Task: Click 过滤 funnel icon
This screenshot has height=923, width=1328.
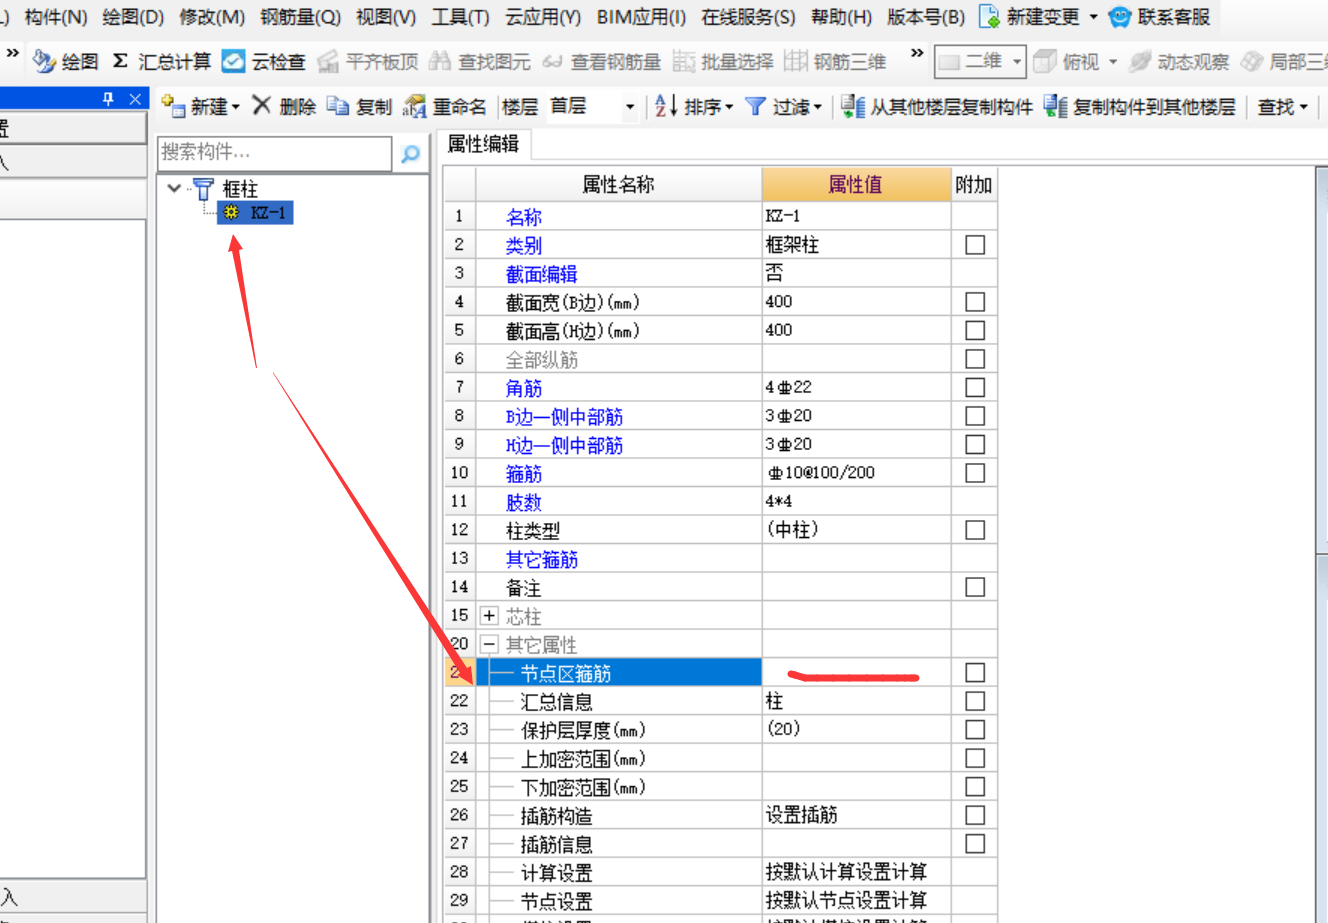Action: point(756,106)
